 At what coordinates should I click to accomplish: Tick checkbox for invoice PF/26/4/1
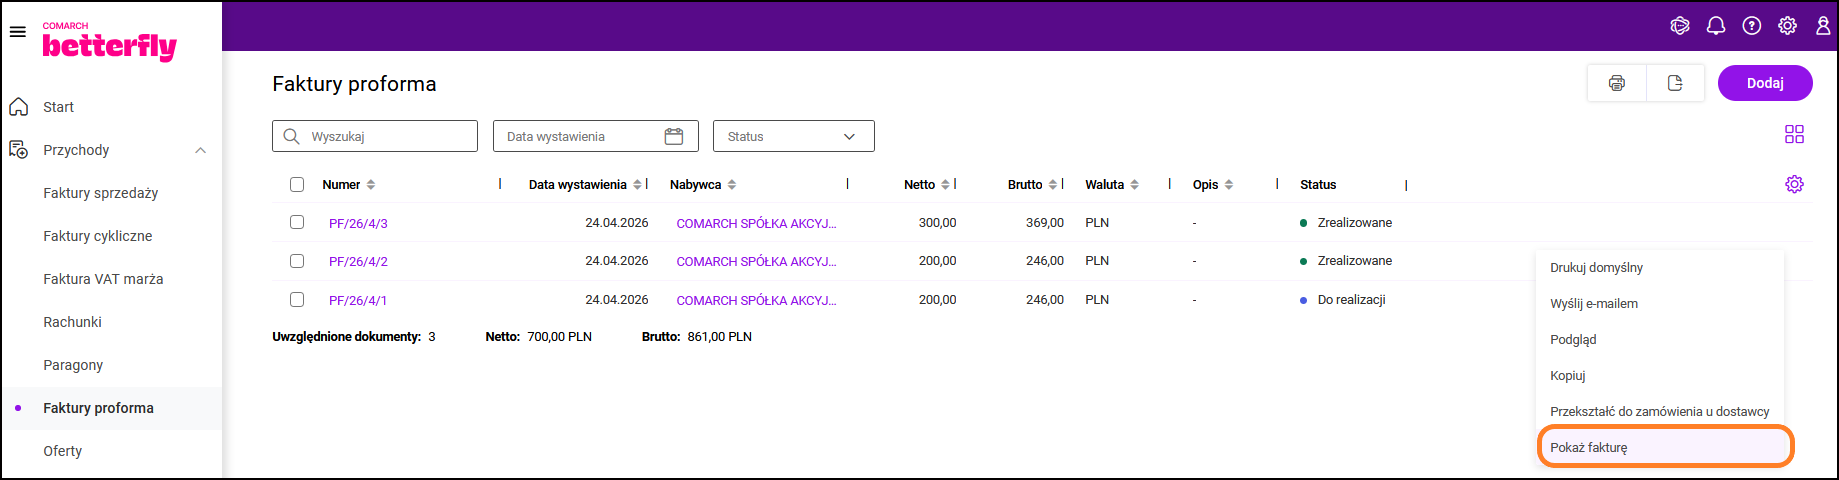(297, 299)
